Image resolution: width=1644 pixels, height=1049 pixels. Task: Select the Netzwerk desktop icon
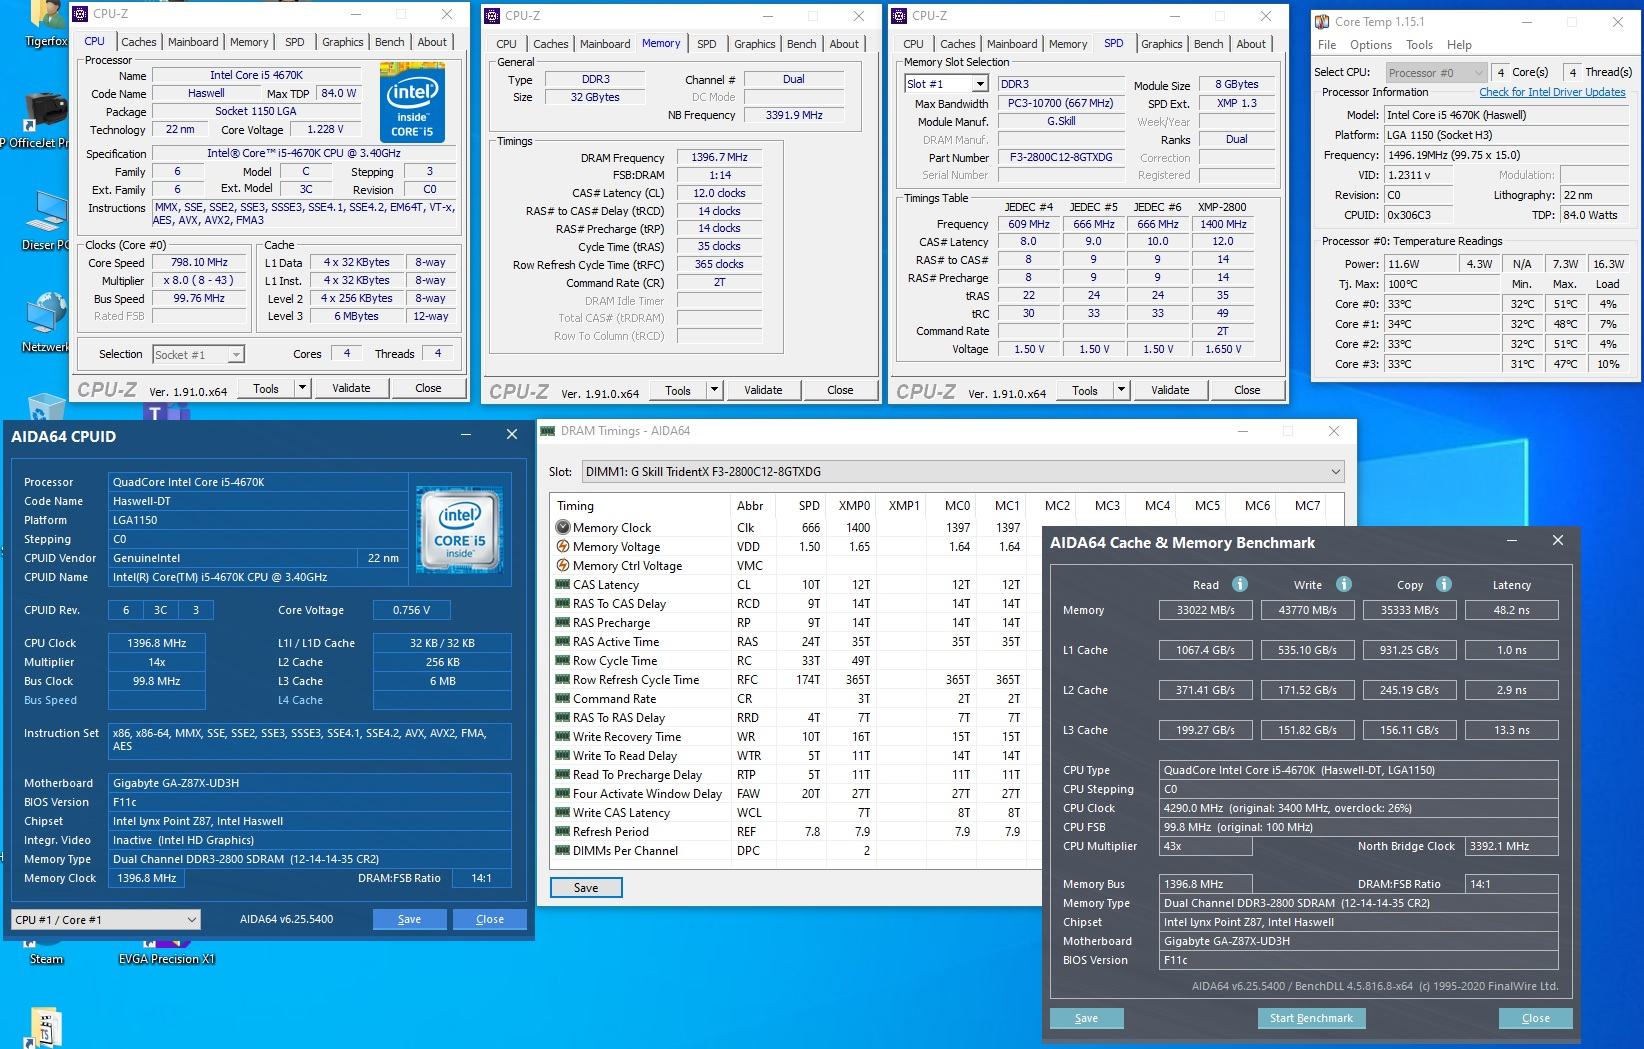pos(44,322)
